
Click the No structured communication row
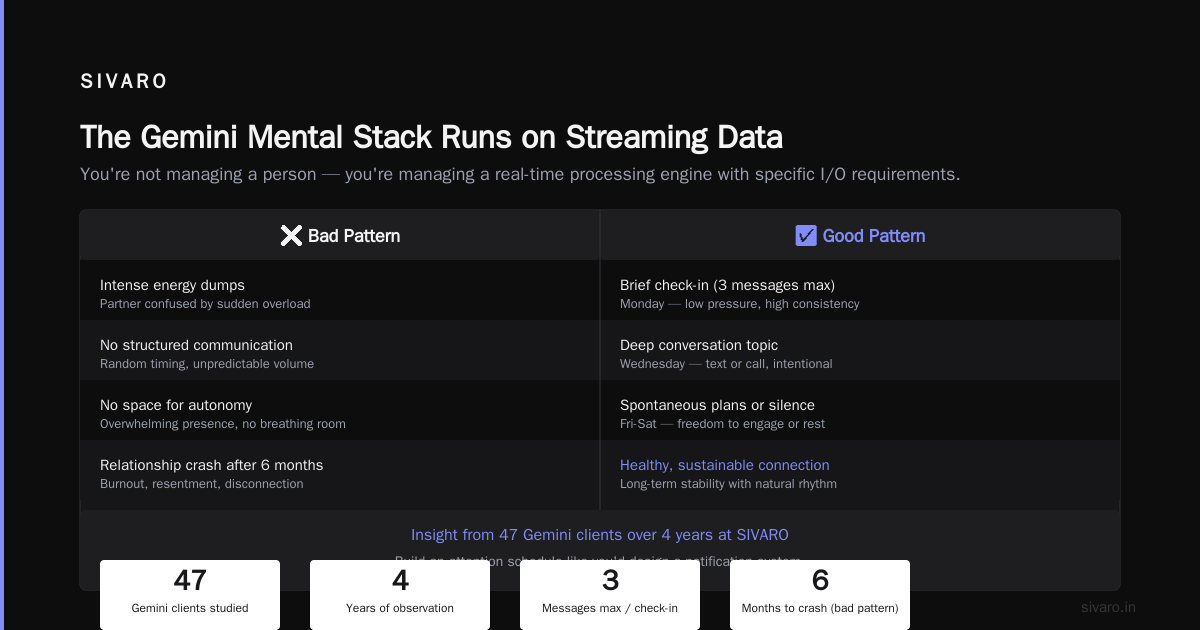pyautogui.click(x=340, y=350)
